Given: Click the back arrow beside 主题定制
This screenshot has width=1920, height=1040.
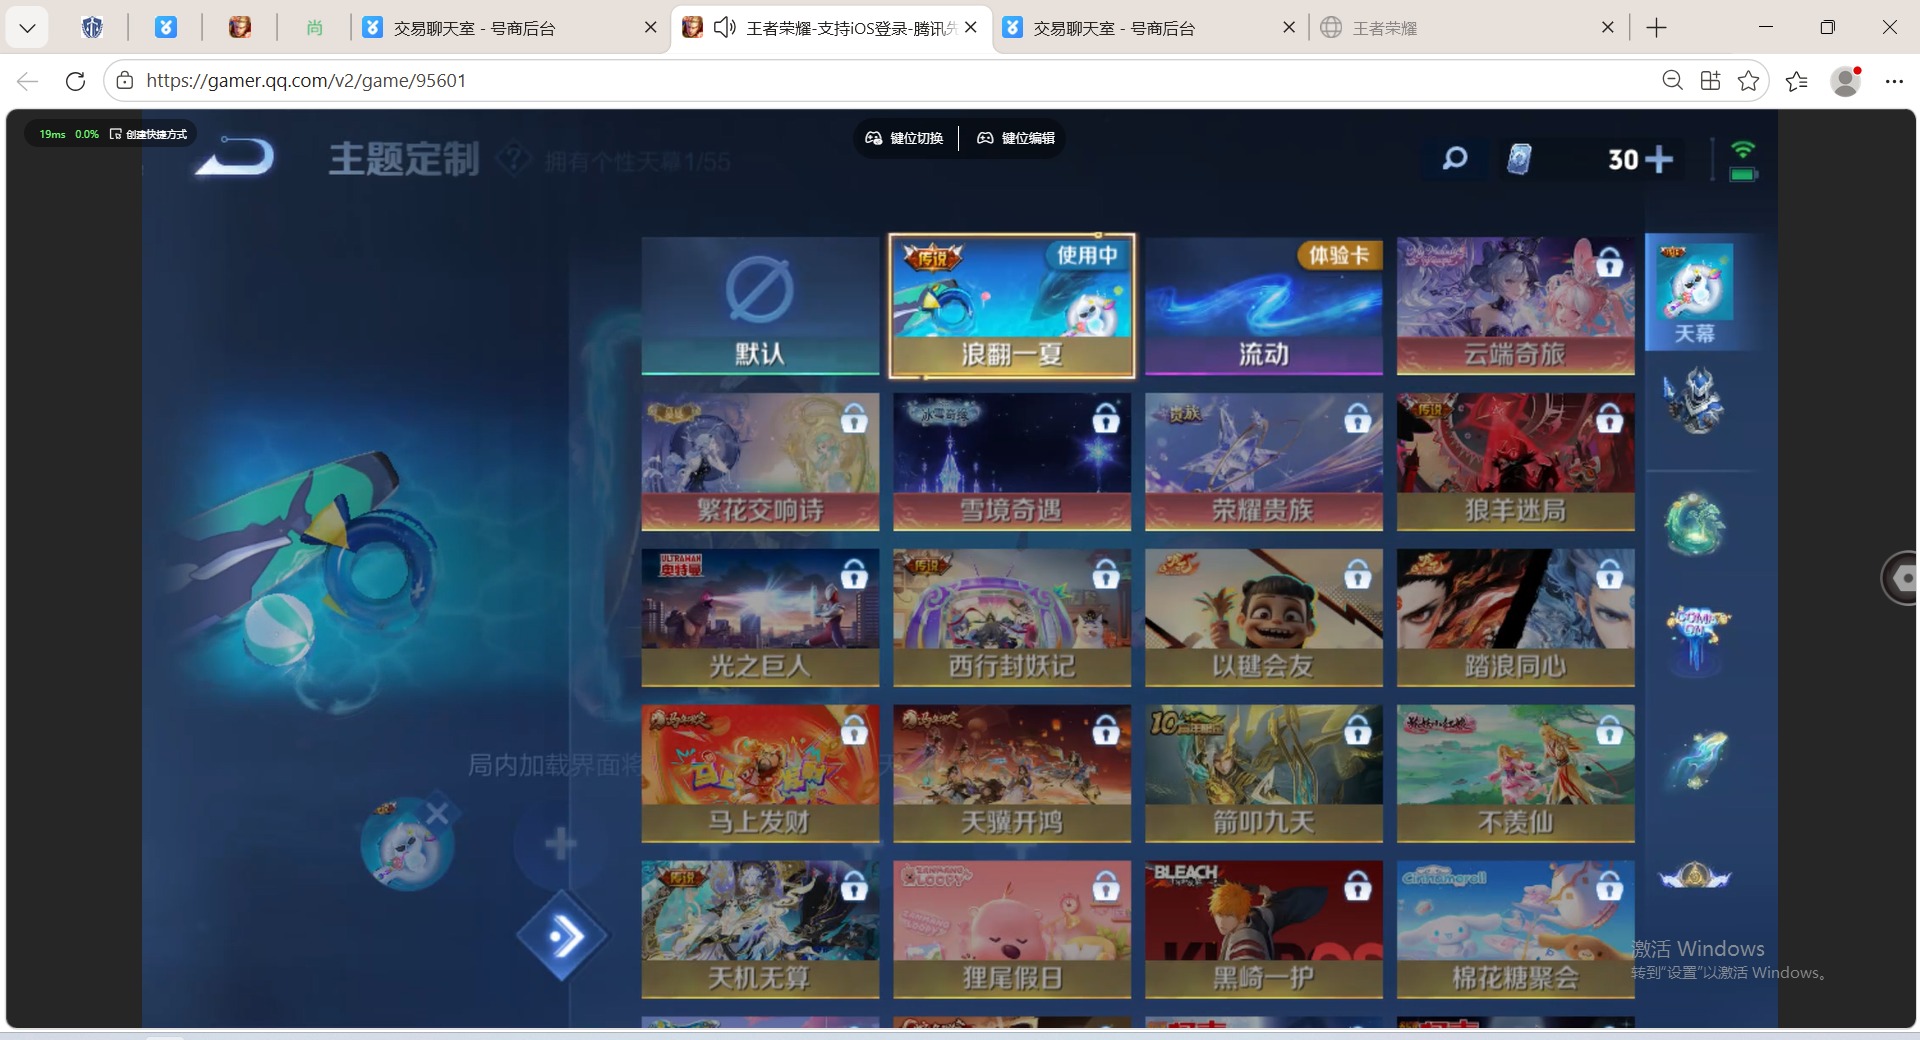Looking at the screenshot, I should pyautogui.click(x=235, y=157).
